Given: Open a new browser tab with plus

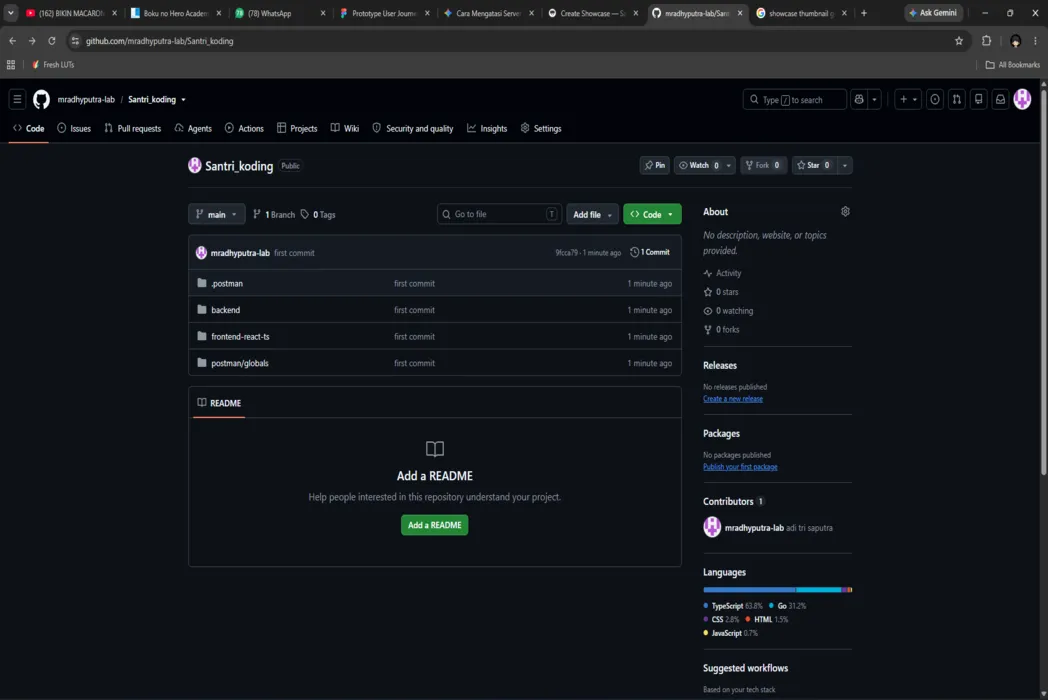Looking at the screenshot, I should coord(864,13).
